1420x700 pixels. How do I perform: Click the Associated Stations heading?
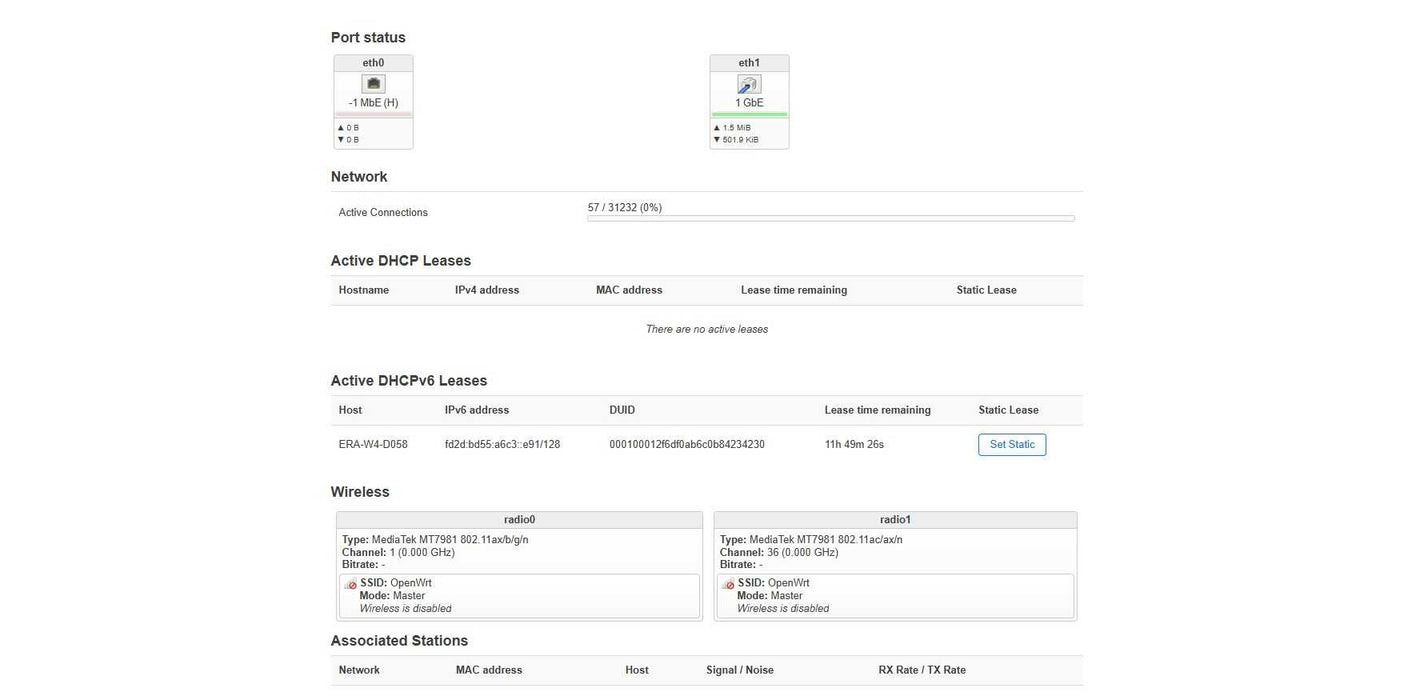399,641
